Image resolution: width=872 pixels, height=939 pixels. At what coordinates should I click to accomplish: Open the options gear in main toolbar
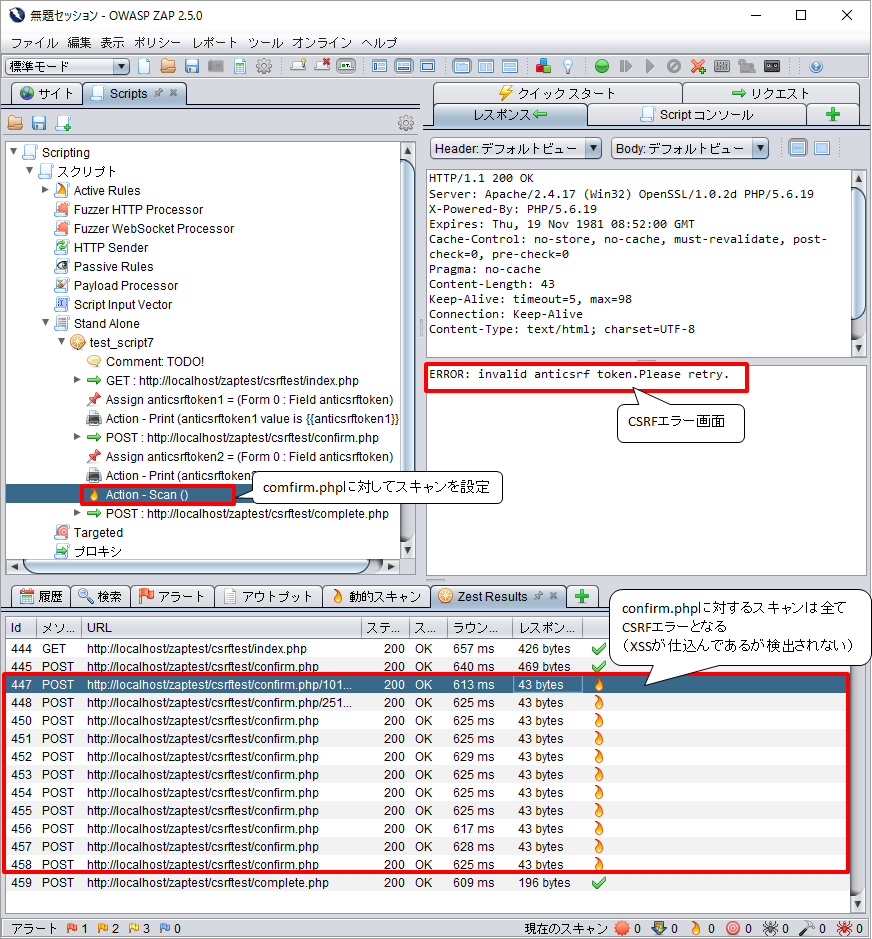pos(264,66)
